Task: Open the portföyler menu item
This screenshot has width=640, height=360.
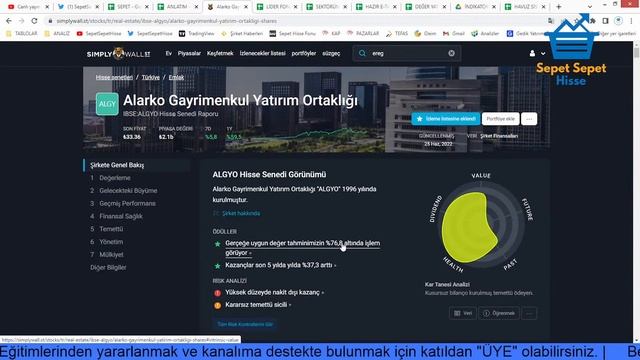Action: tap(304, 53)
